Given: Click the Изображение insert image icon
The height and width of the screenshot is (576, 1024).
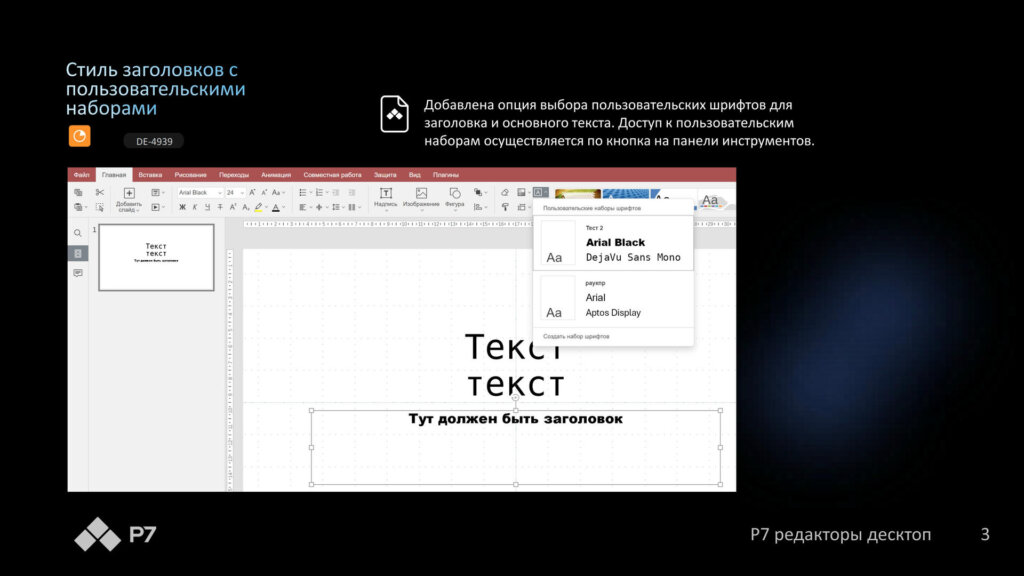Looking at the screenshot, I should point(421,193).
